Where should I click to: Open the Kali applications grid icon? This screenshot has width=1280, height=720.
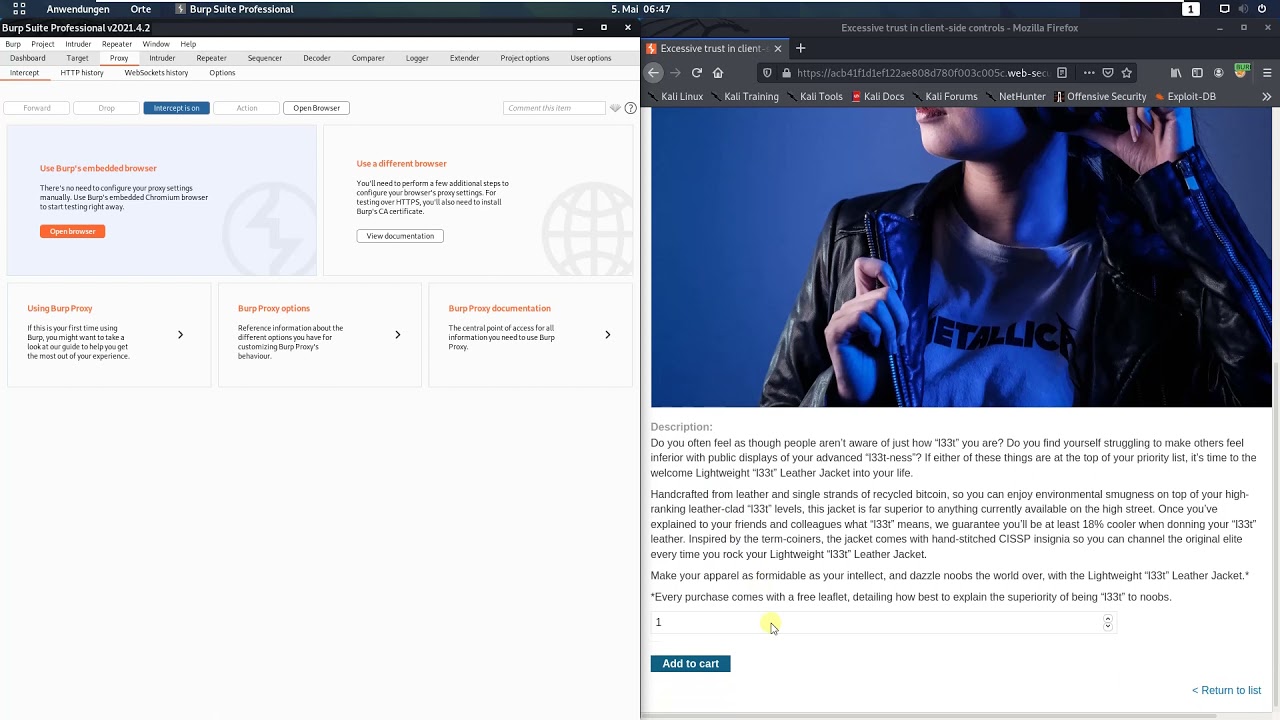tap(19, 9)
